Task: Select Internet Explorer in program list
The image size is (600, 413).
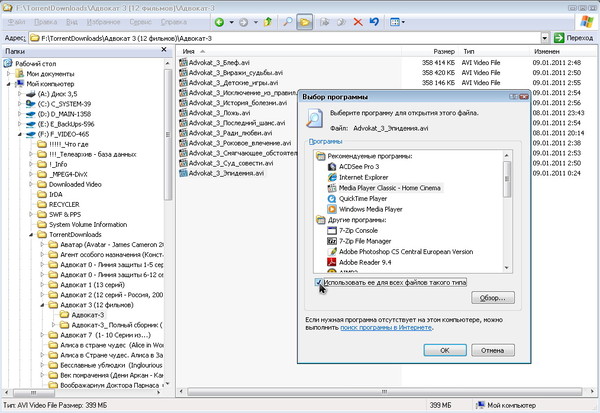Action: [363, 177]
